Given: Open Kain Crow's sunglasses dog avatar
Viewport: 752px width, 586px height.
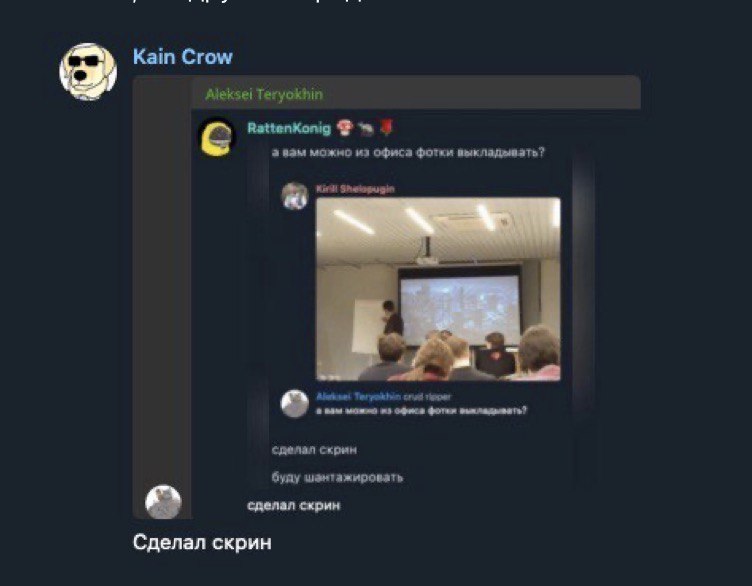Looking at the screenshot, I should pyautogui.click(x=88, y=72).
